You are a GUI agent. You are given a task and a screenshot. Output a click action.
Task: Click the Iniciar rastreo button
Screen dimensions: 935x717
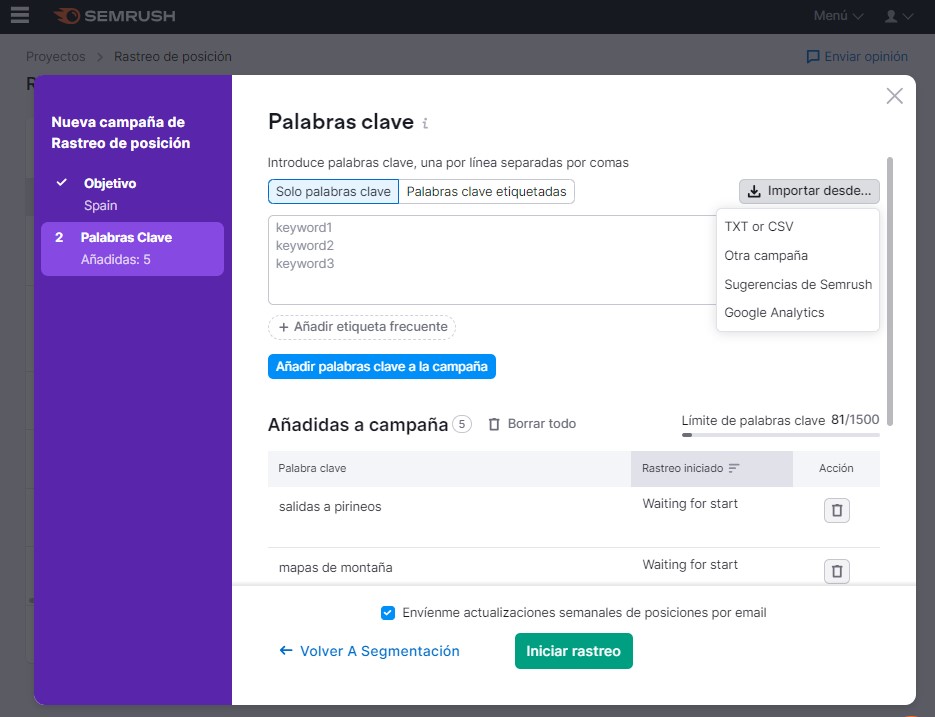tap(573, 651)
